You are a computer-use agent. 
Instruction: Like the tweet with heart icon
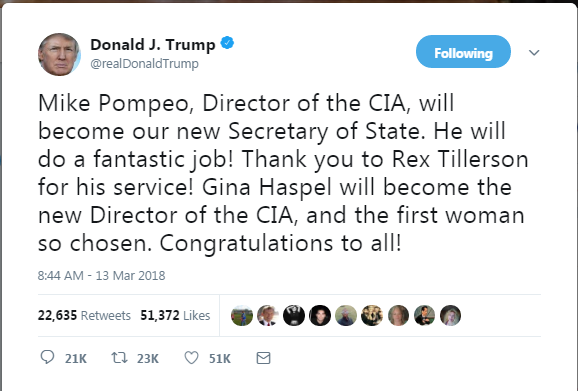point(191,357)
